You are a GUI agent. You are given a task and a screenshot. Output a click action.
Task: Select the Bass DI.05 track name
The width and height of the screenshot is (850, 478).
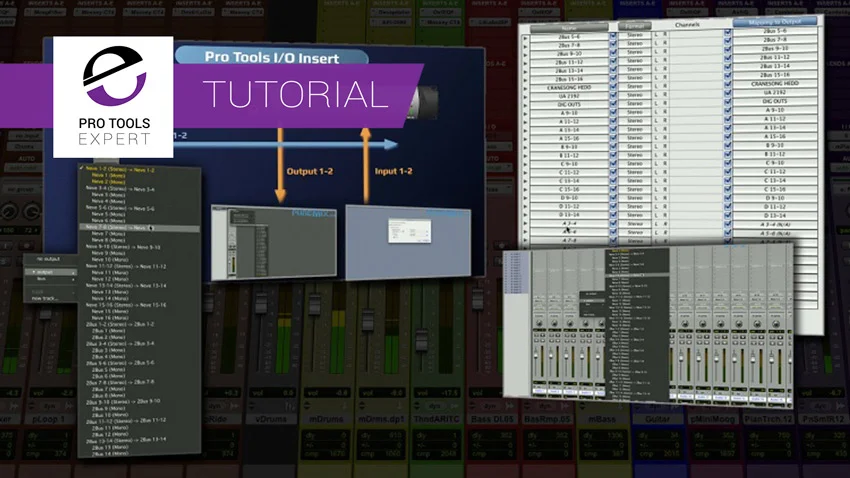(x=493, y=419)
